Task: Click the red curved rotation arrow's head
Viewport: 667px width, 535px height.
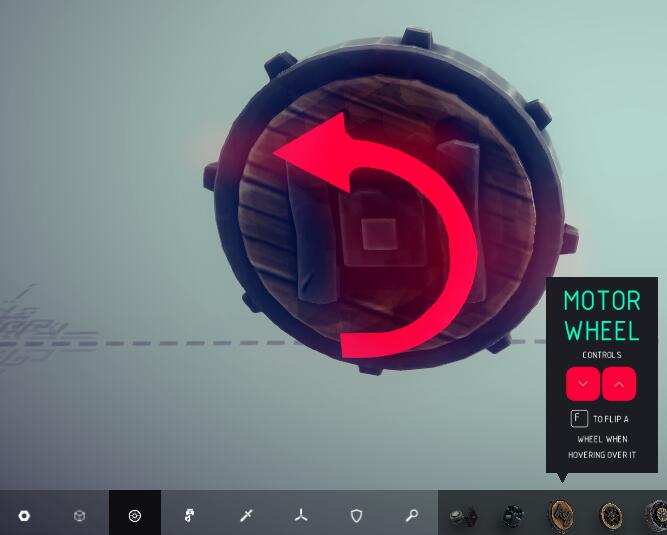Action: (x=300, y=156)
